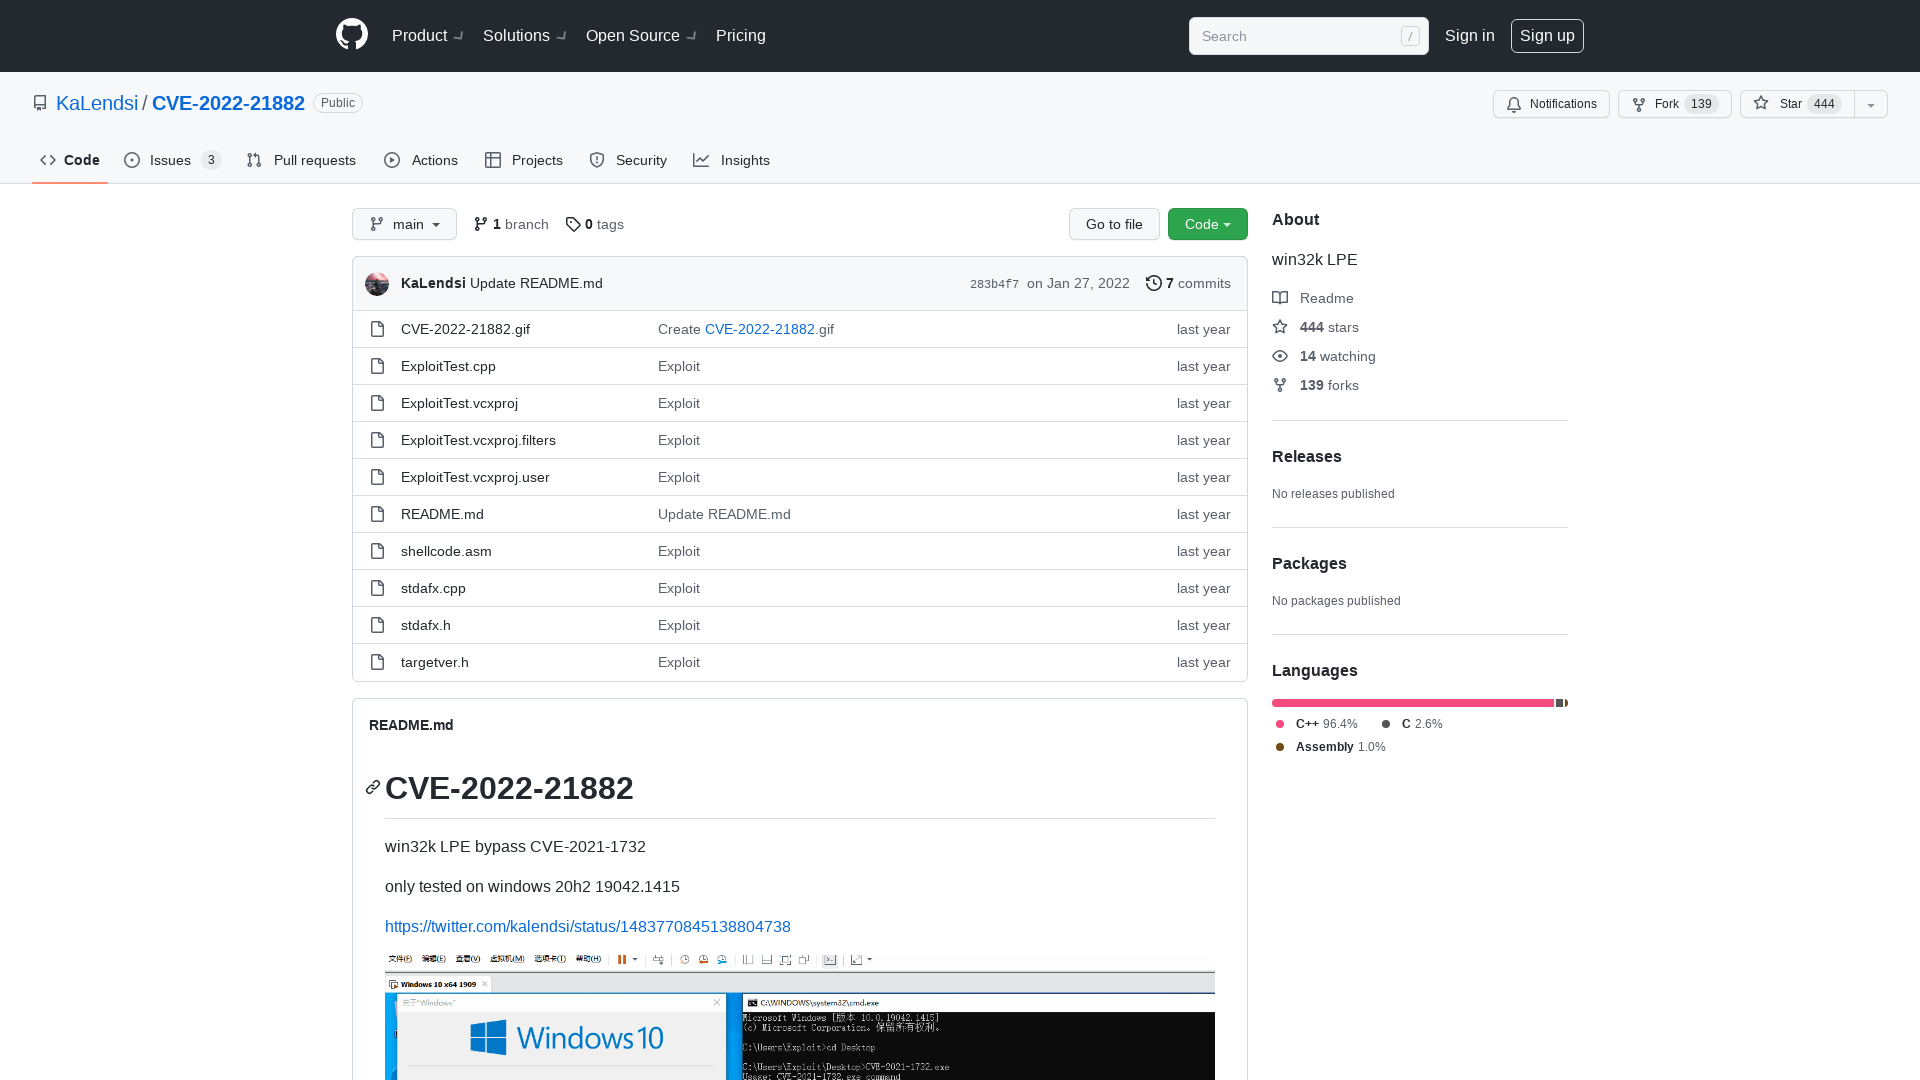Click the file icon next to ExploitTest.vcxproj

pyautogui.click(x=377, y=403)
